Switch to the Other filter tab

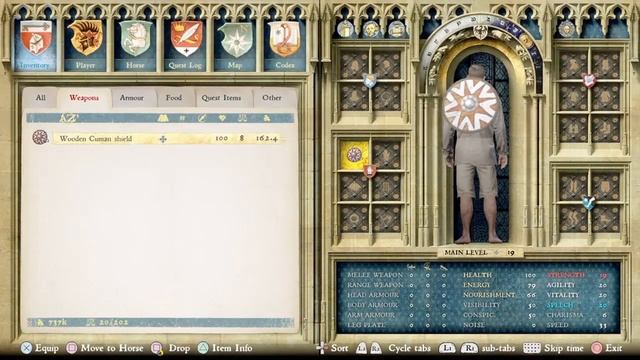pos(272,98)
